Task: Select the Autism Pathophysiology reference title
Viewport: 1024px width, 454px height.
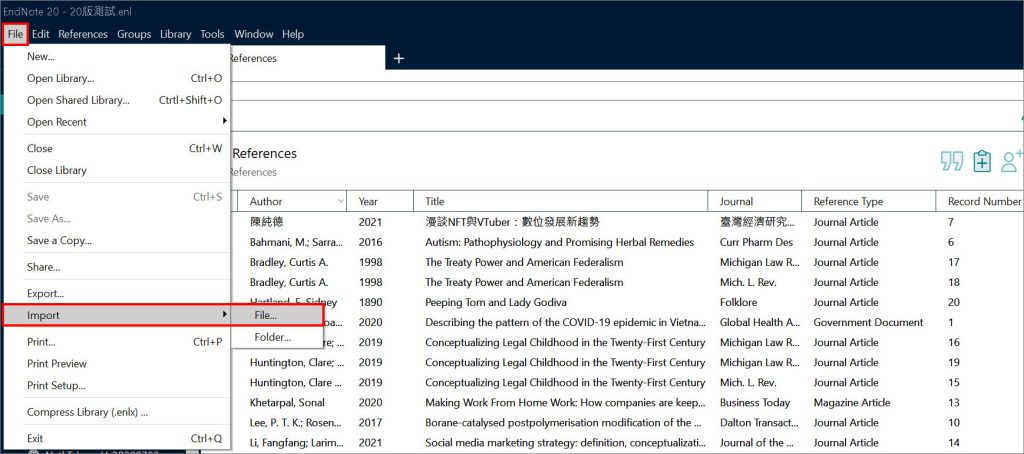Action: pos(559,242)
